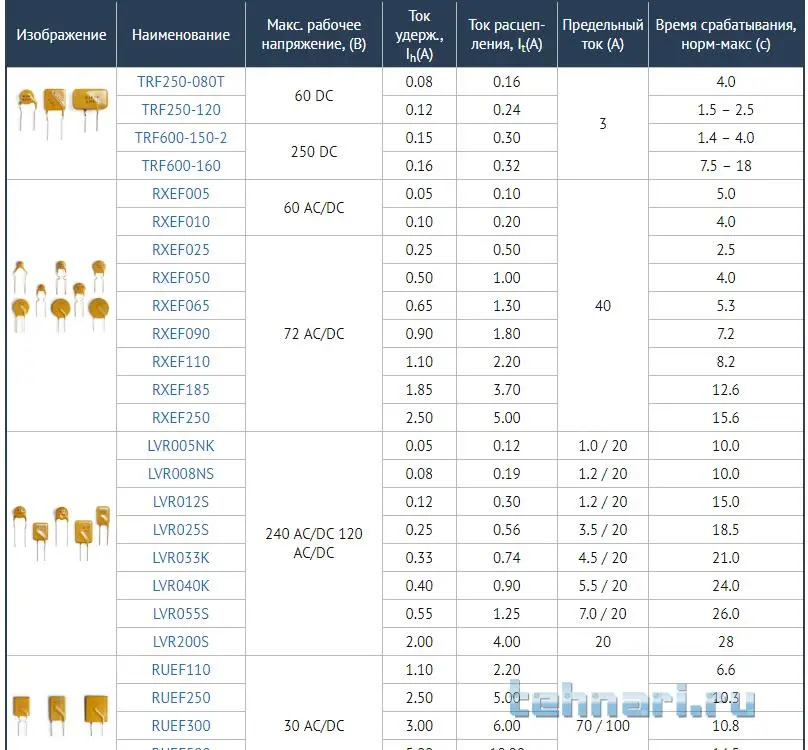Select the '1.85' hold current cell

419,390
